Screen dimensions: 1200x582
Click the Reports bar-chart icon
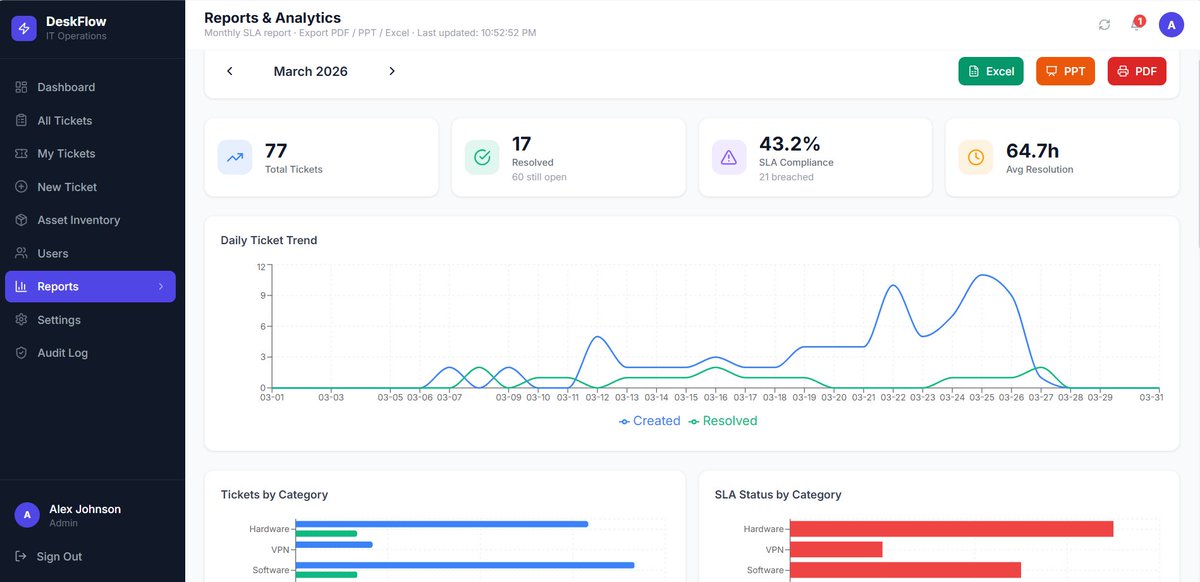click(21, 286)
